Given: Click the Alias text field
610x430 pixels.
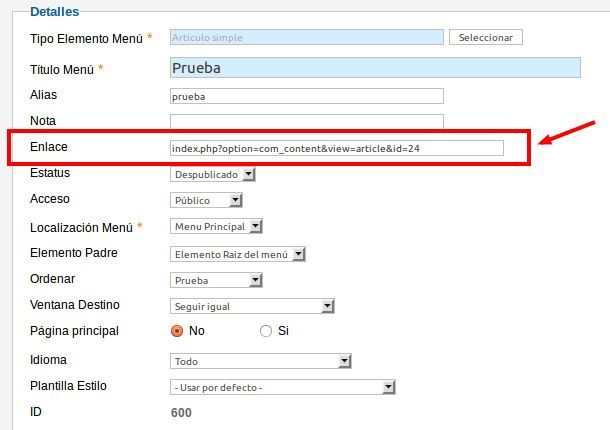Looking at the screenshot, I should (307, 96).
